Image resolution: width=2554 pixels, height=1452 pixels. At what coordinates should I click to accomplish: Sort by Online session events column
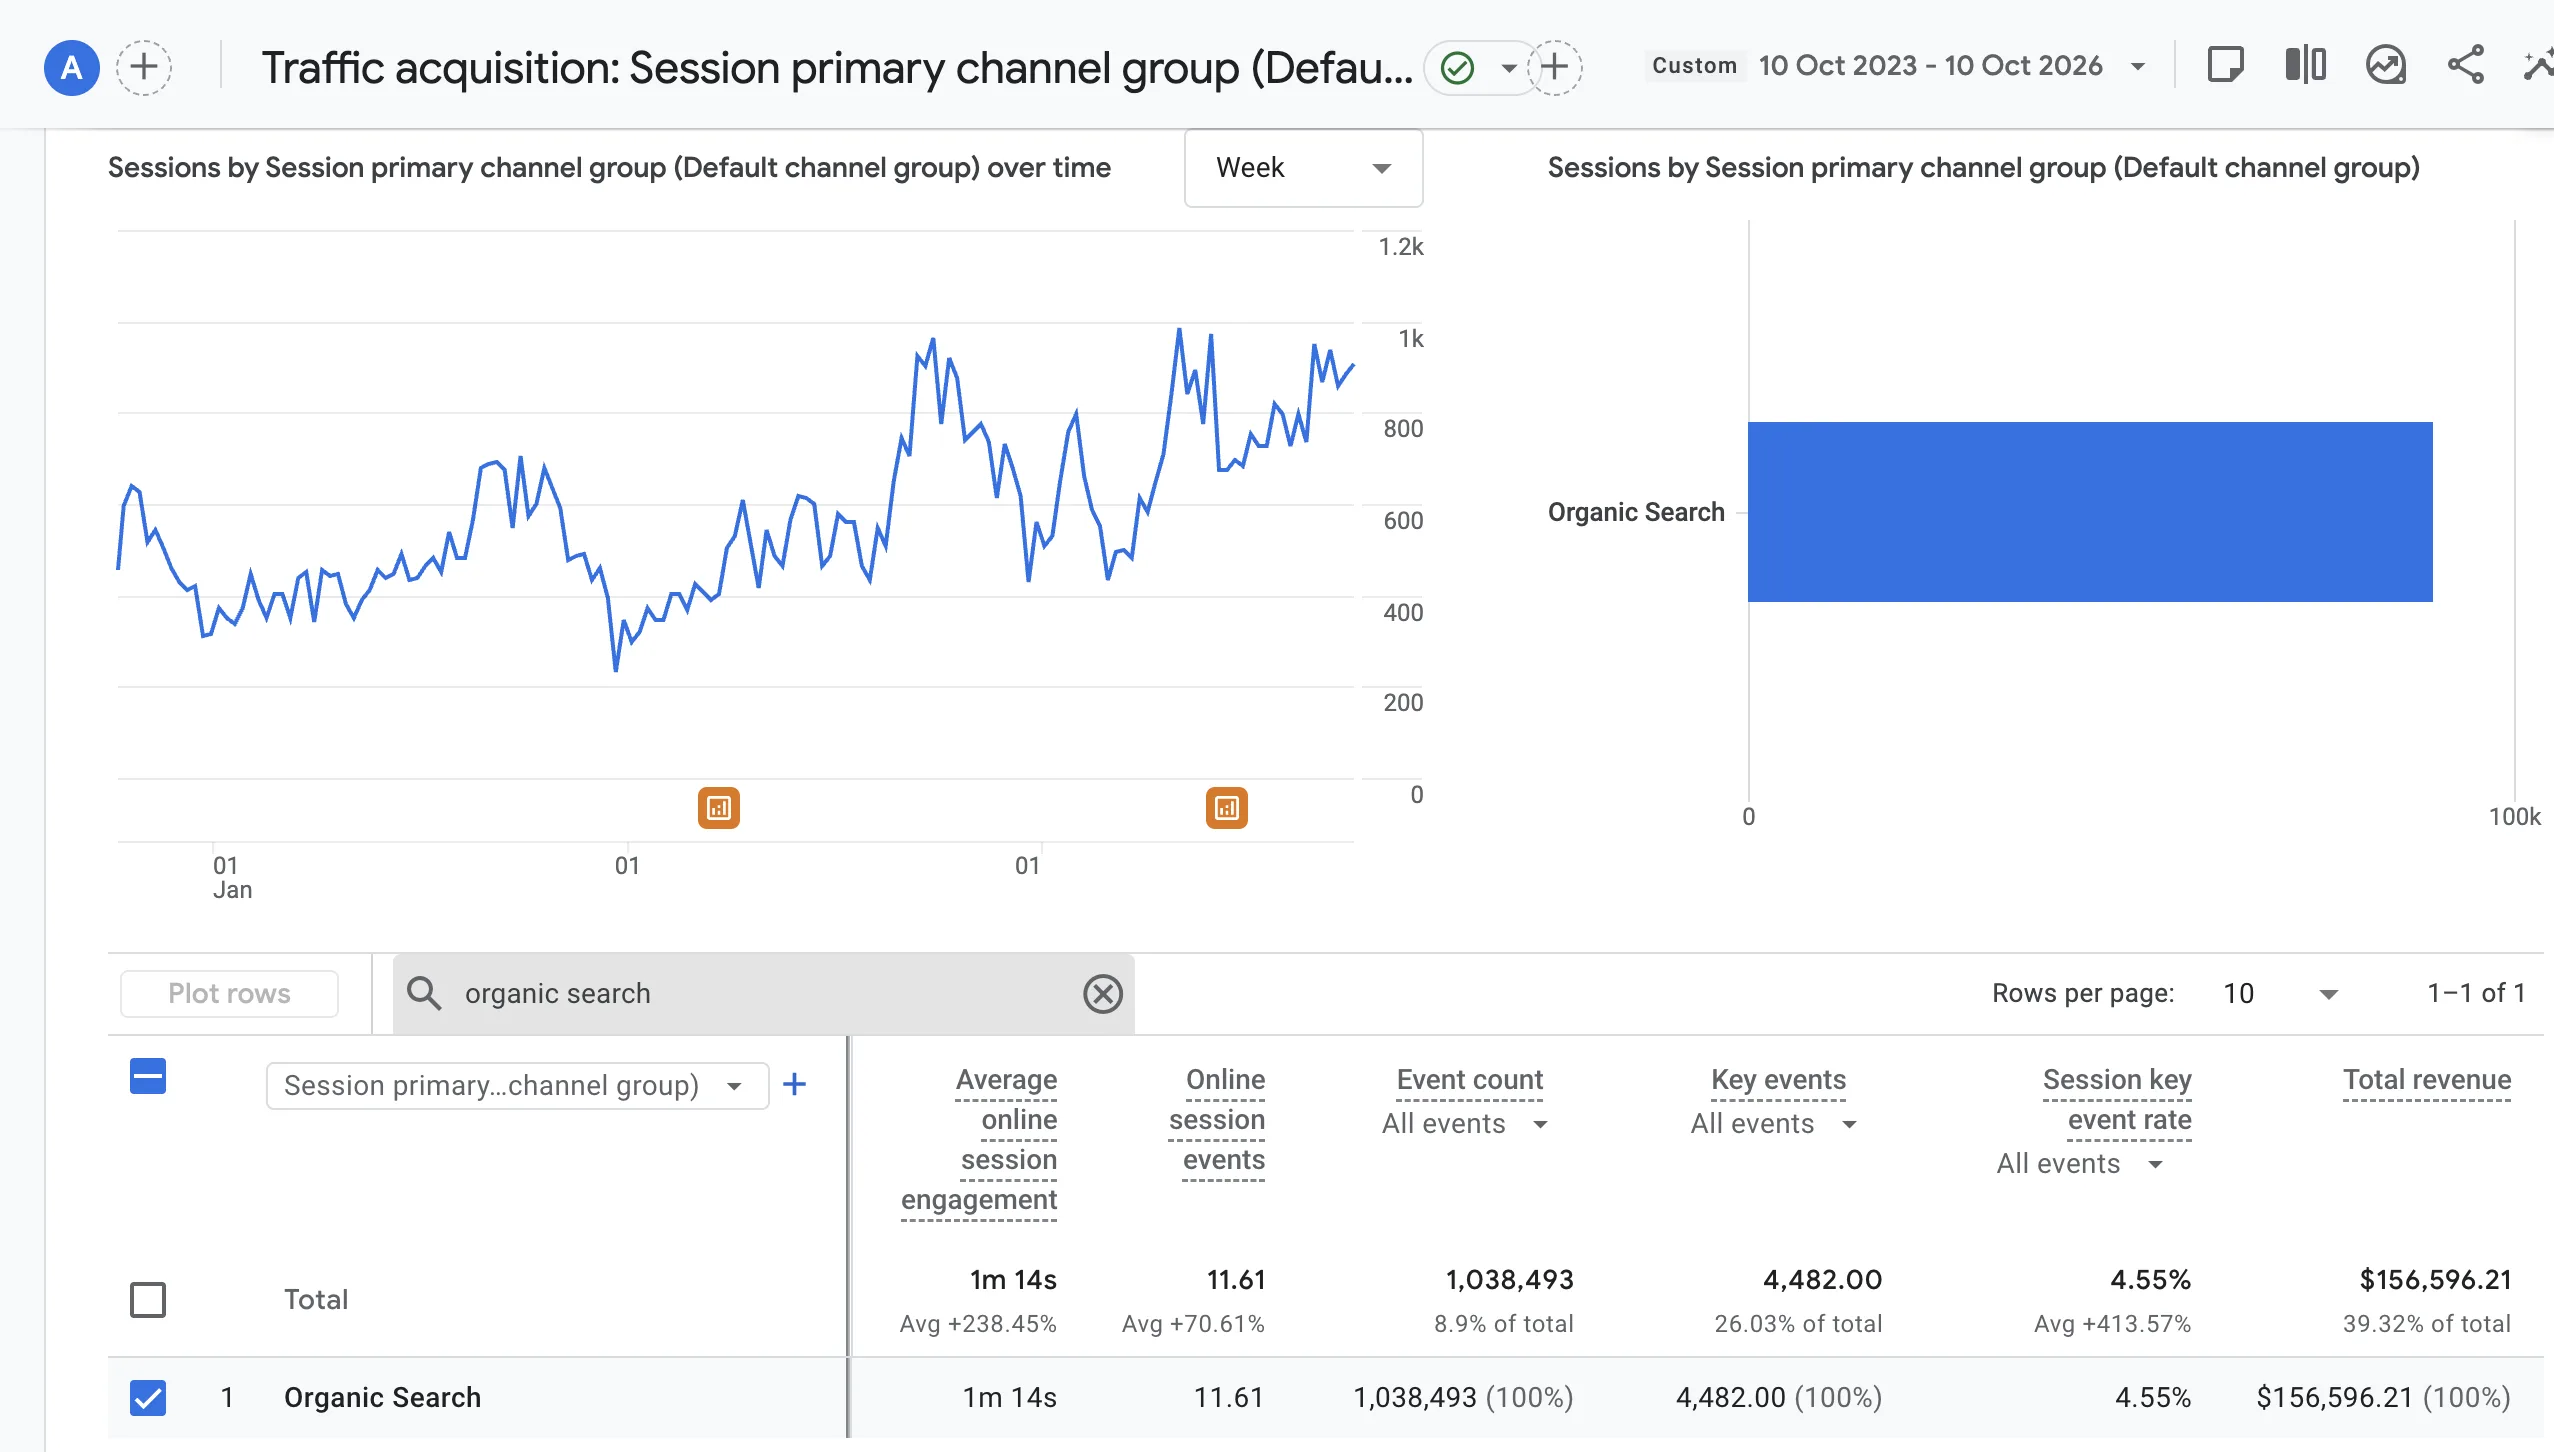[x=1217, y=1119]
